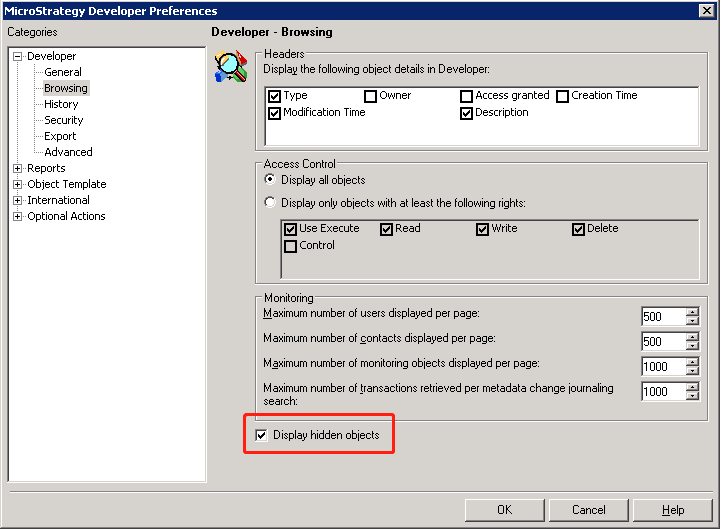Collapse the Developer tree node
This screenshot has height=530, width=721.
pos(18,57)
